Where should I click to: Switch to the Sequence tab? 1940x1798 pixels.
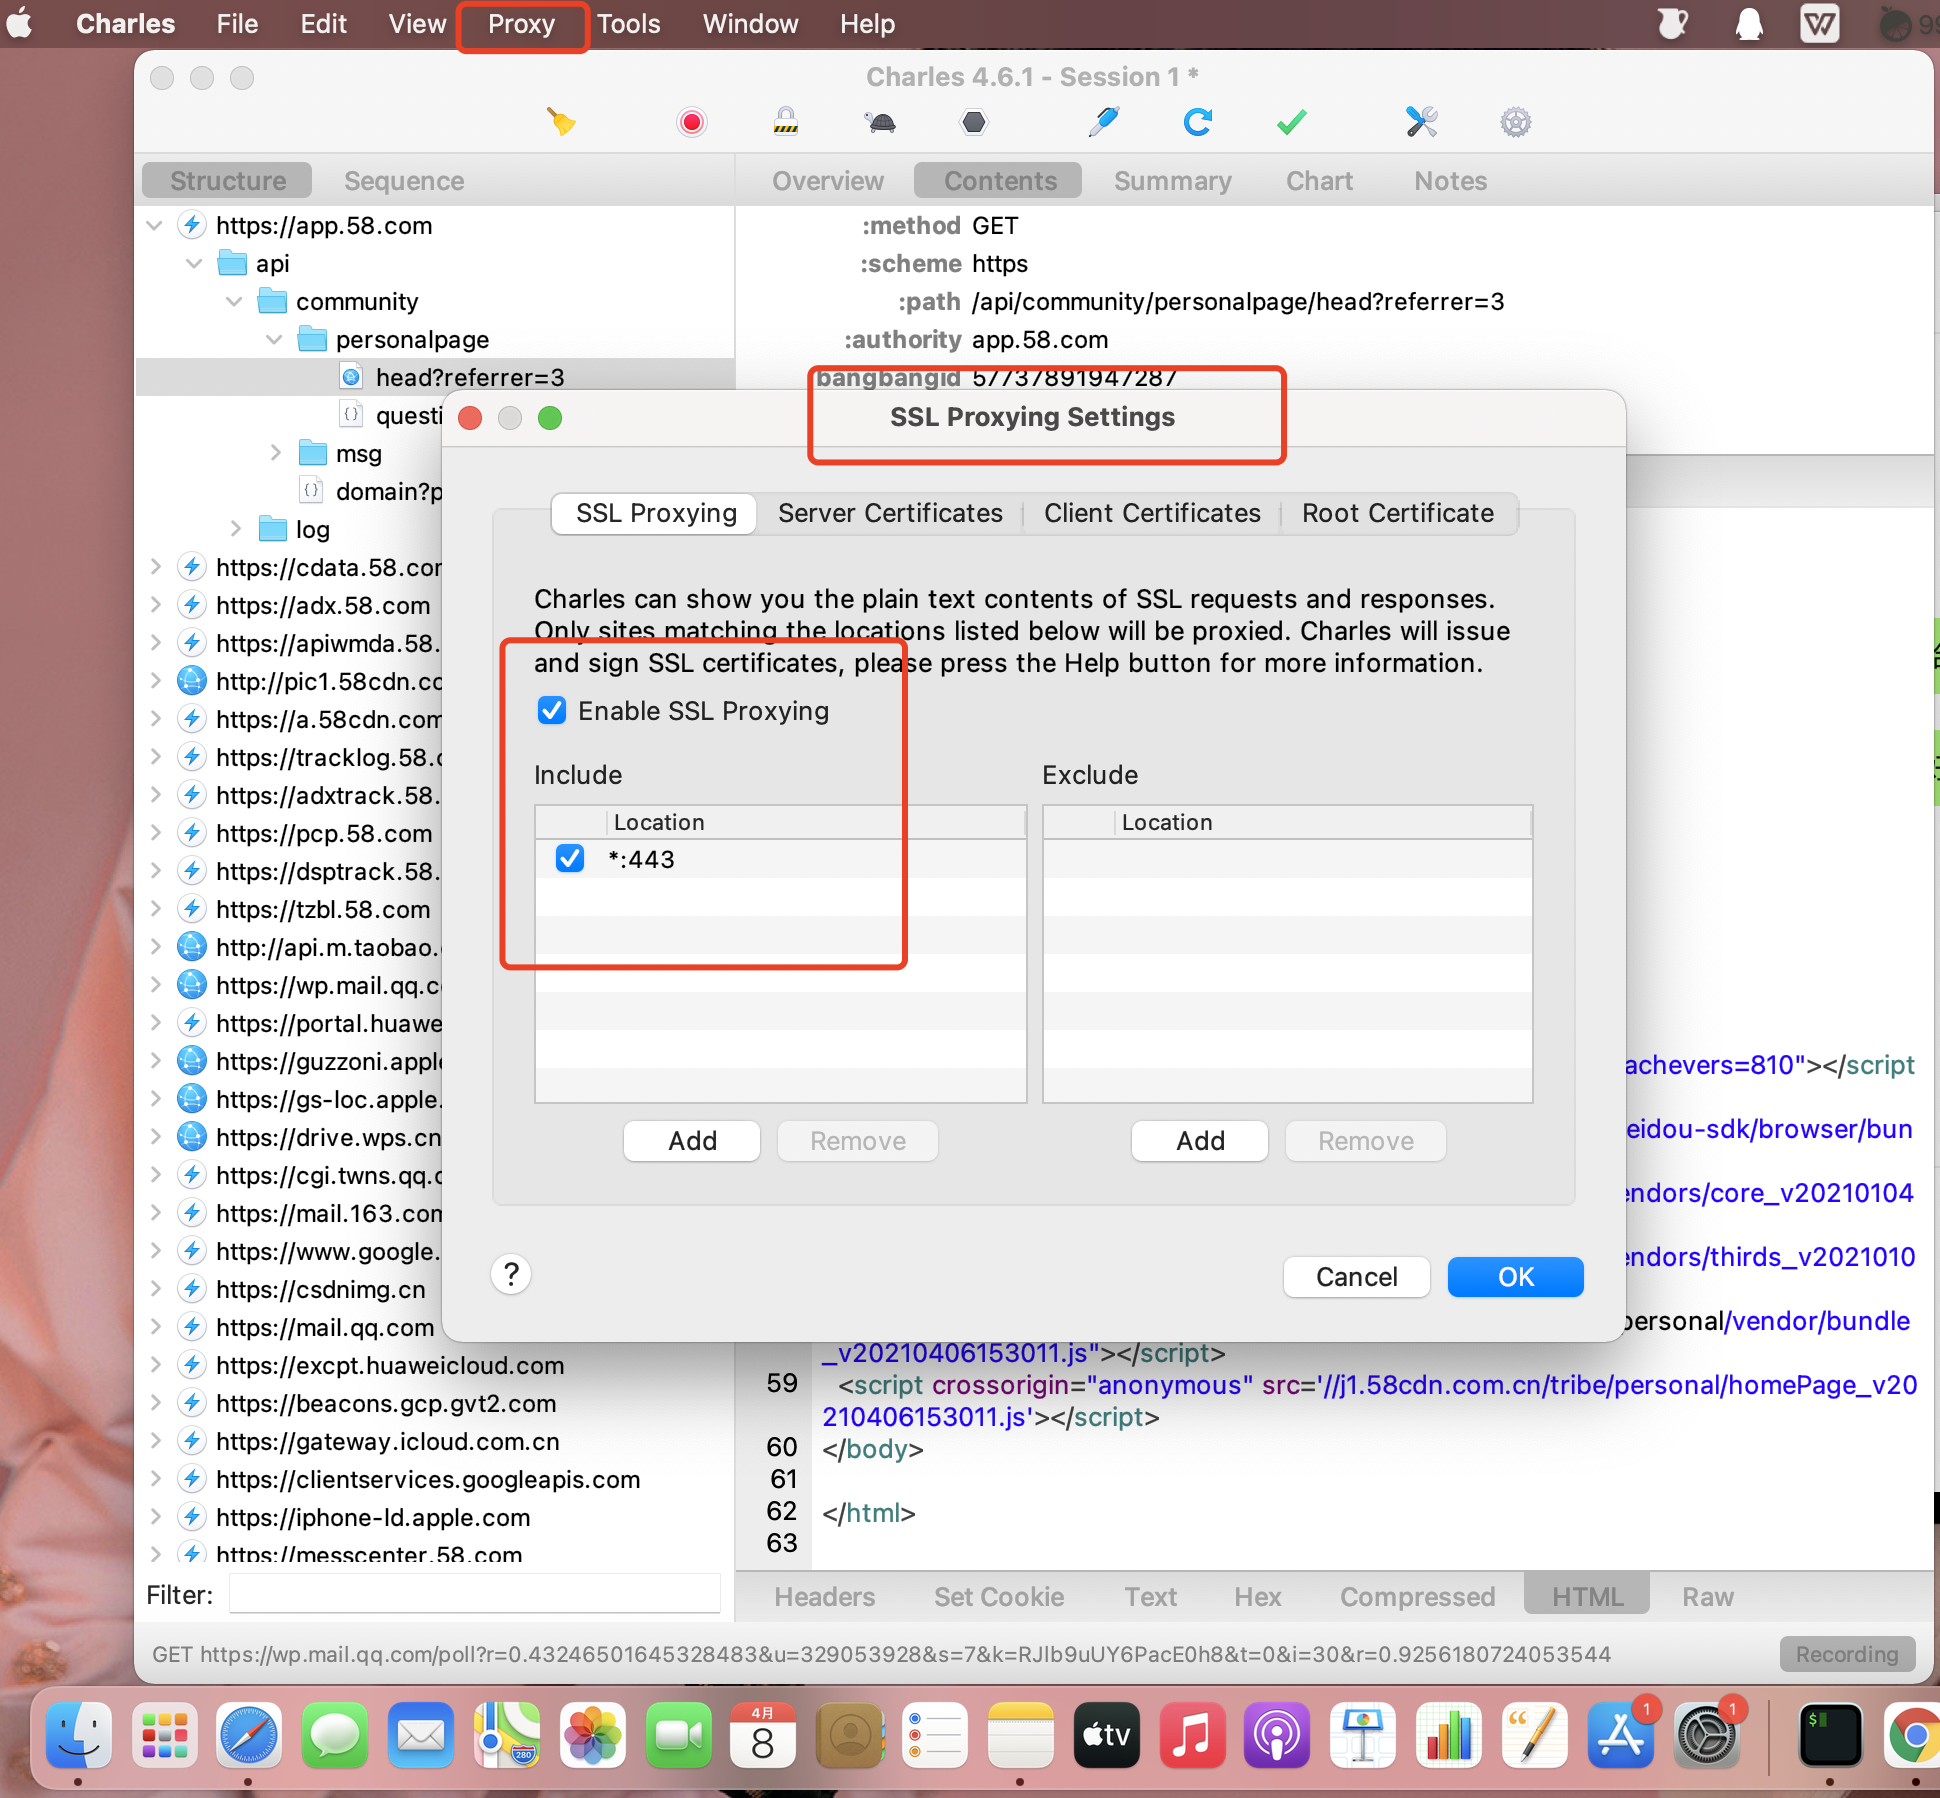pos(404,181)
